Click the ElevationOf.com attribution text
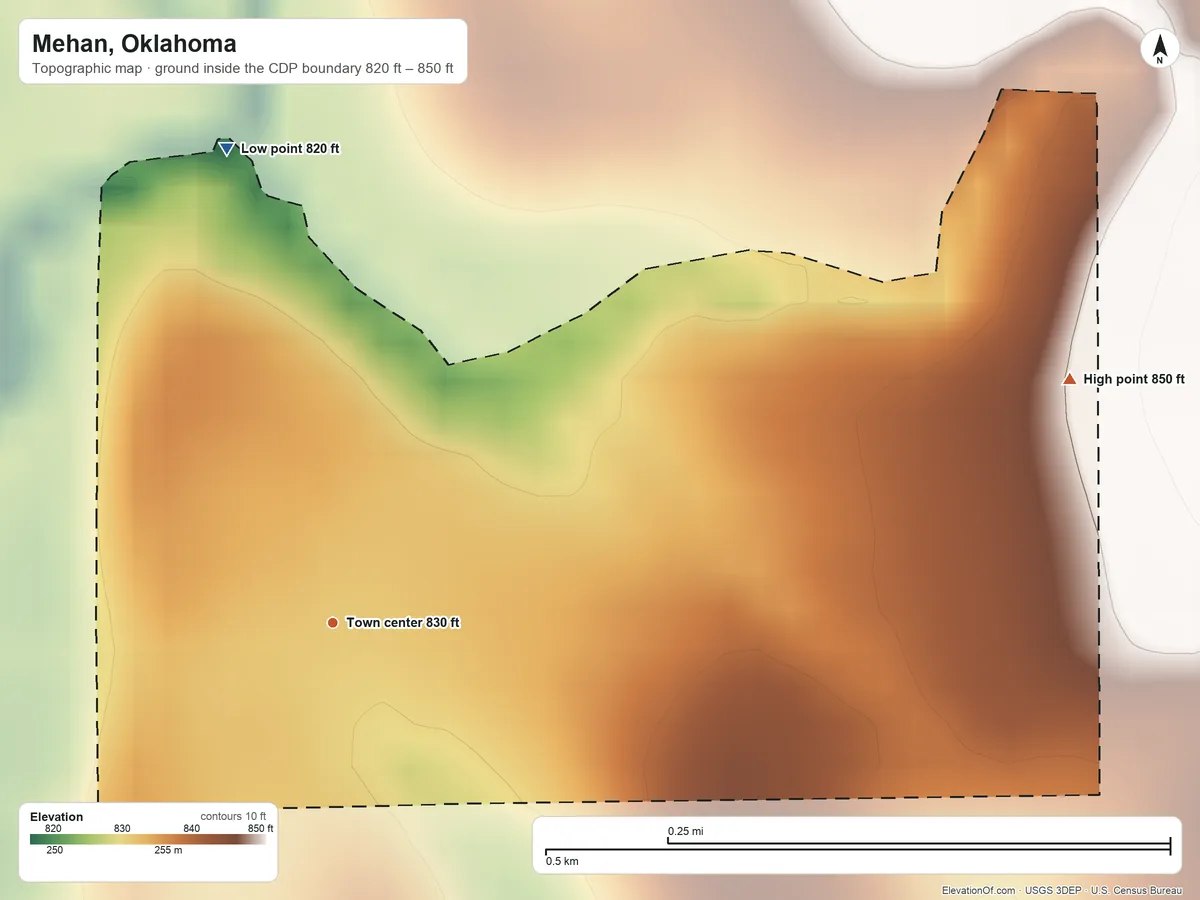 pyautogui.click(x=1063, y=890)
